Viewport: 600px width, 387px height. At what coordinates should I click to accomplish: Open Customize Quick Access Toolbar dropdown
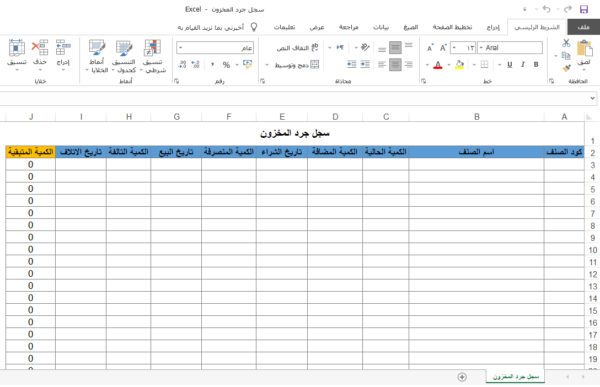pyautogui.click(x=525, y=9)
